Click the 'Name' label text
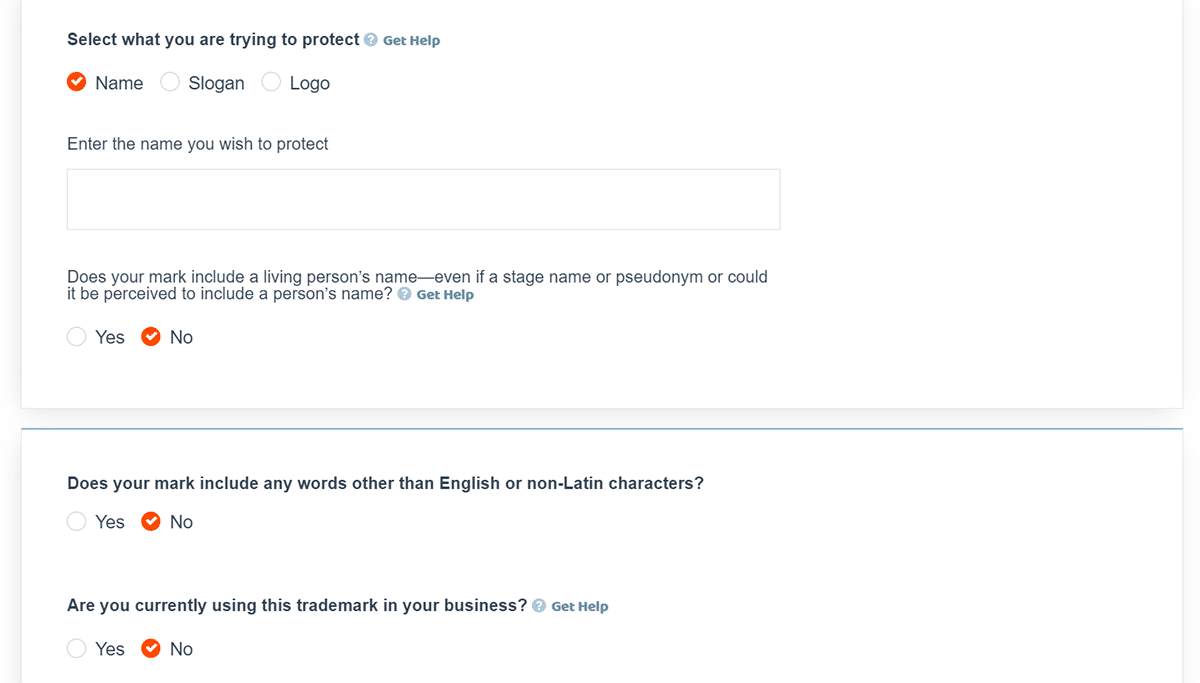 coord(119,83)
